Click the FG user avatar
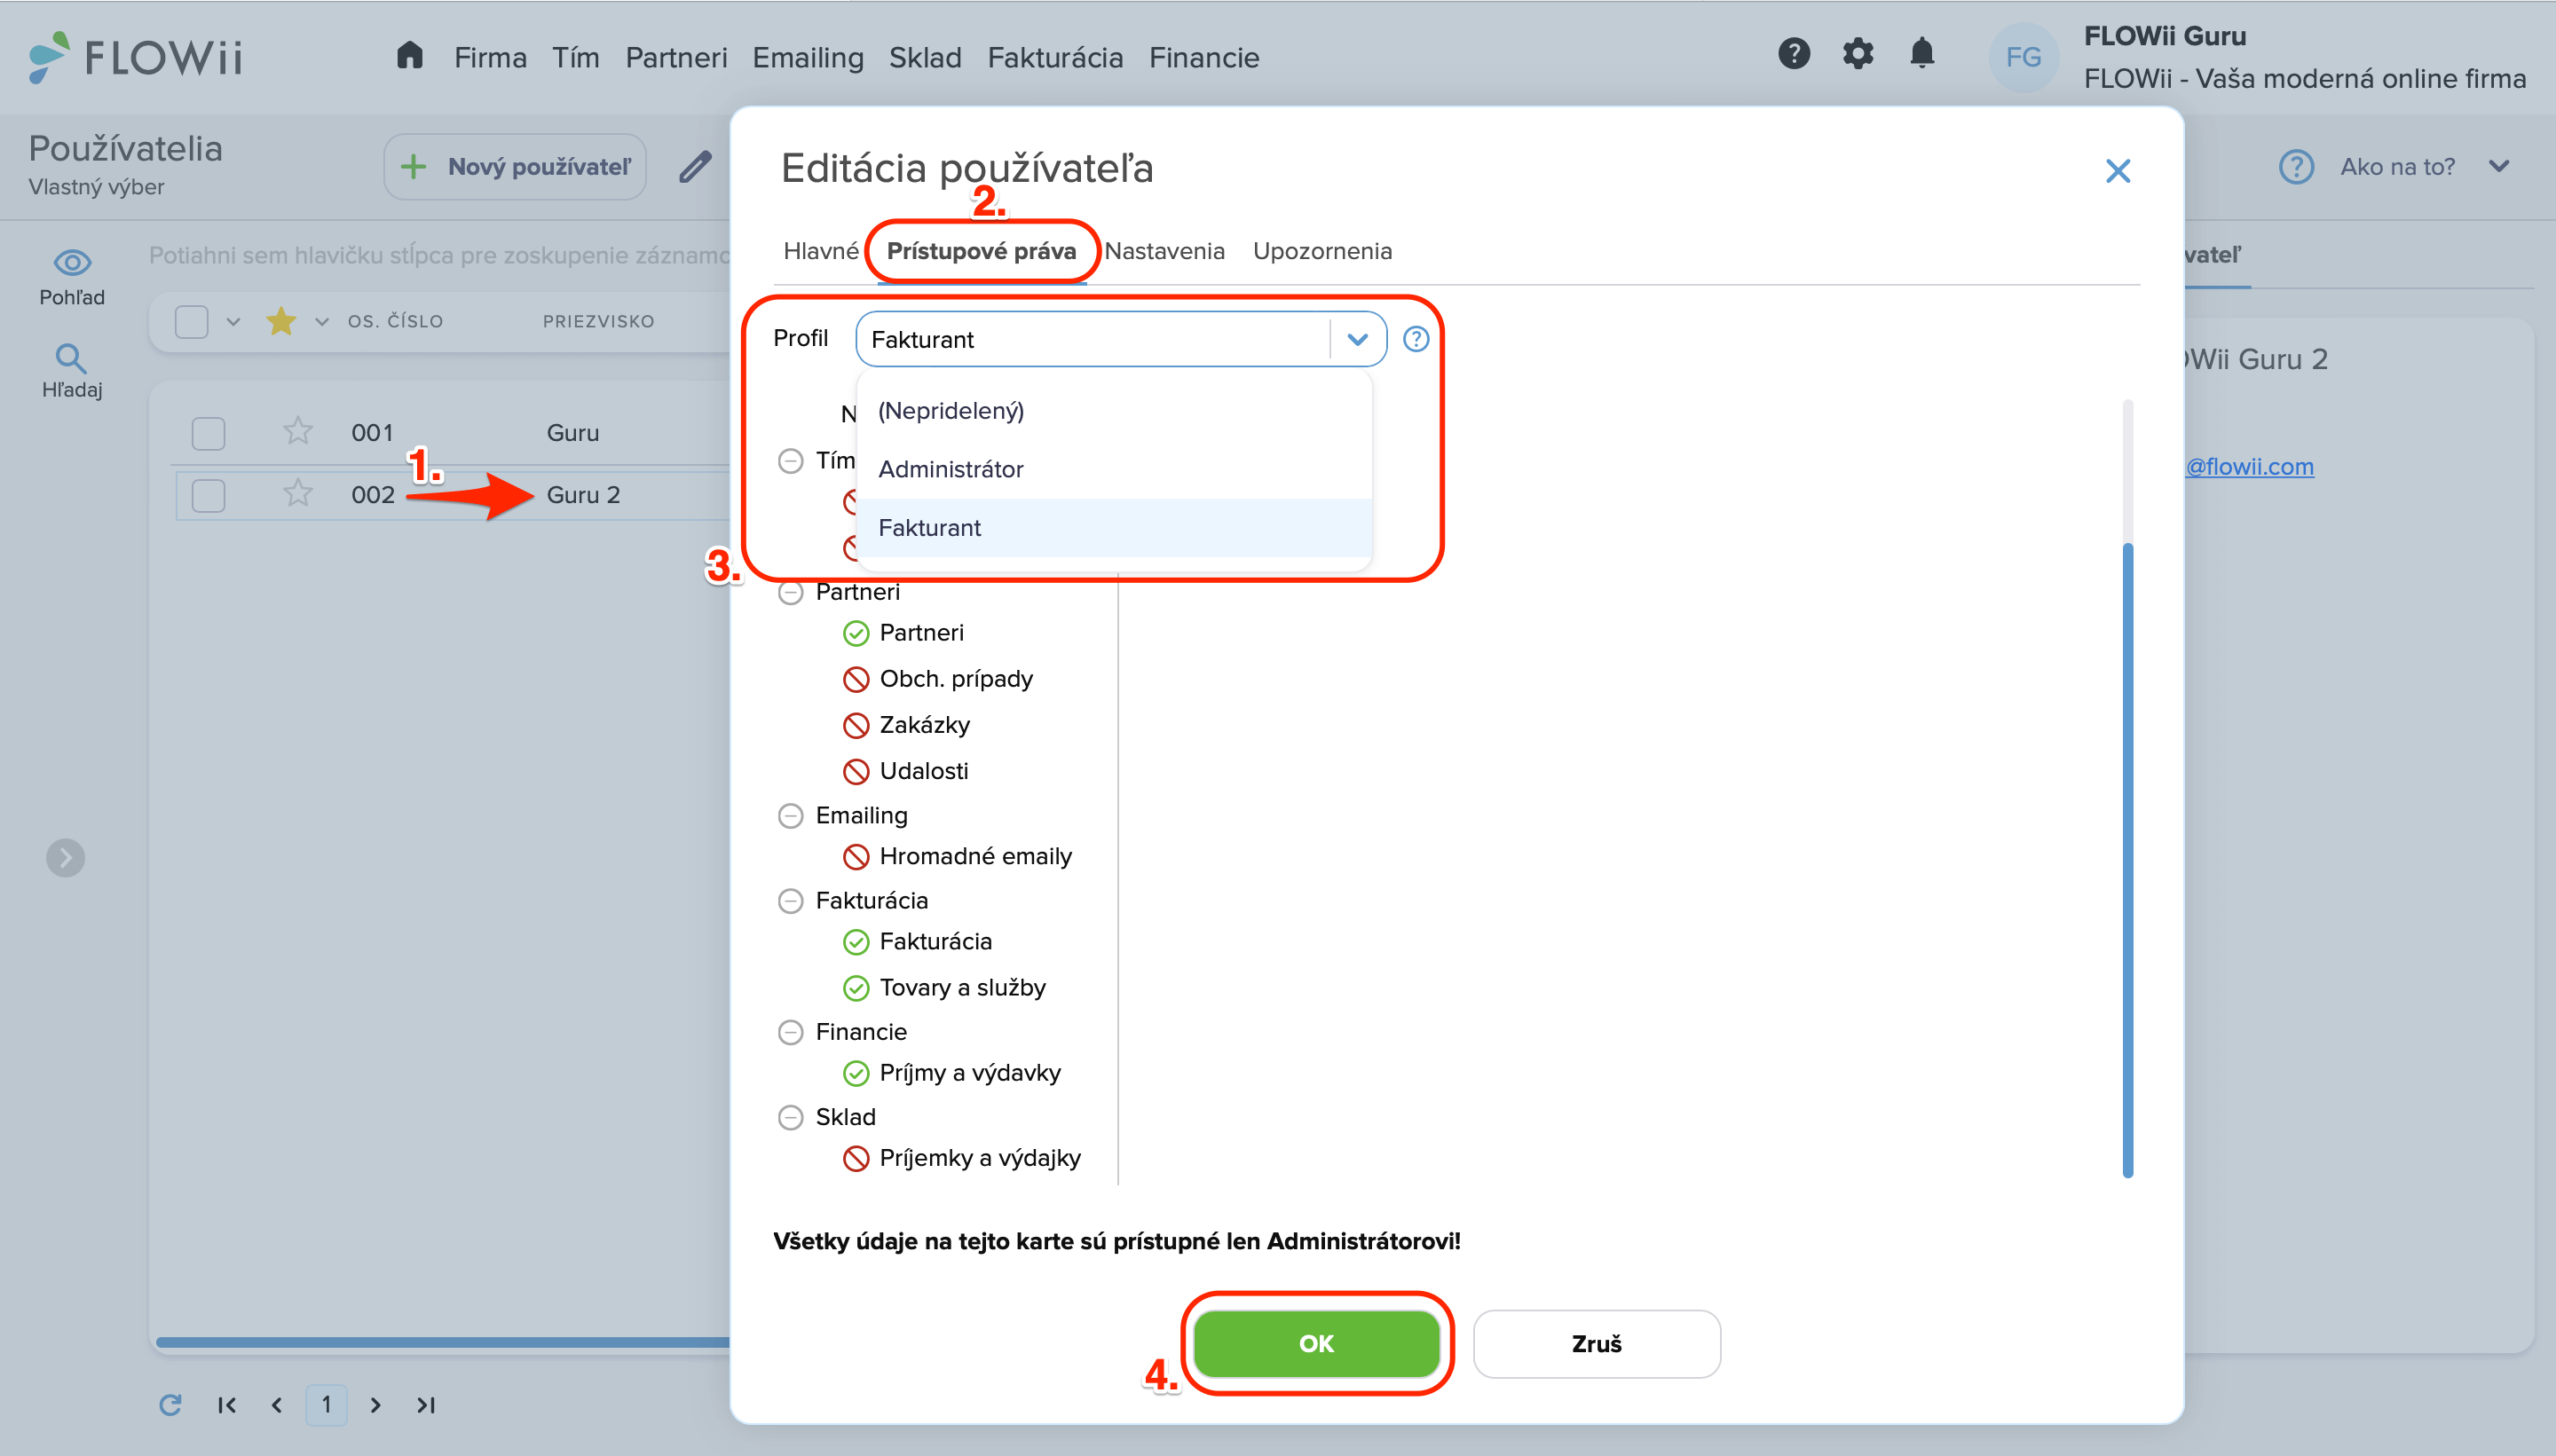 tap(2024, 57)
